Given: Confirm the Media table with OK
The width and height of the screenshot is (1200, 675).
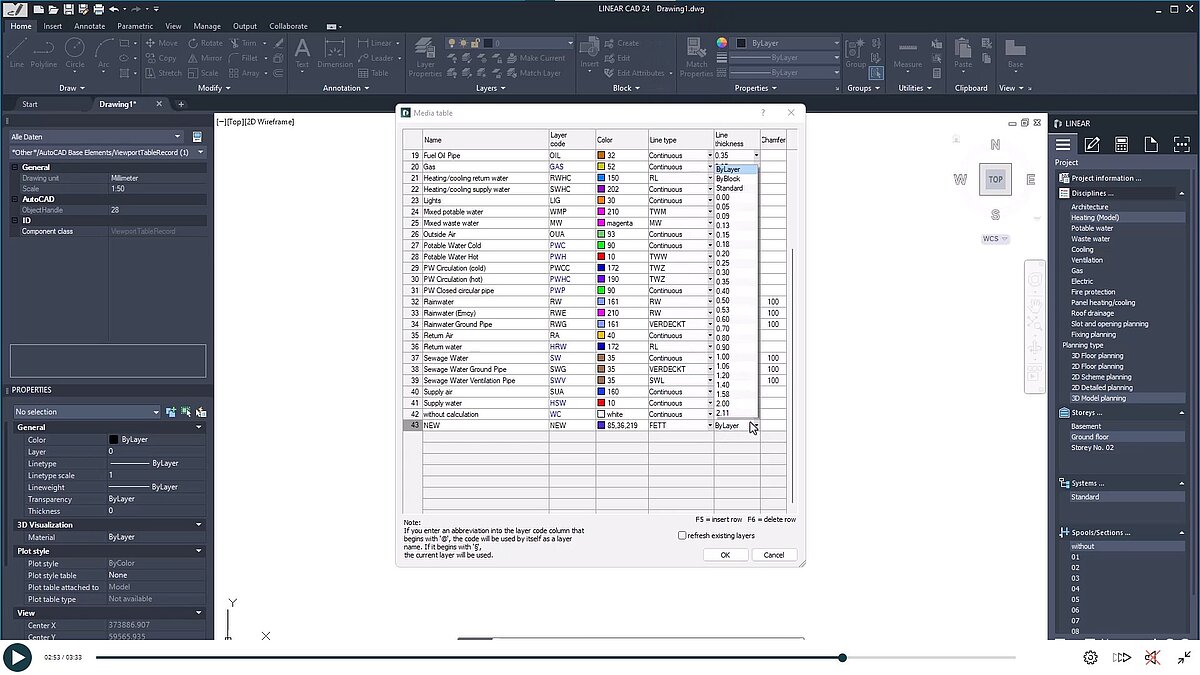Looking at the screenshot, I should [x=724, y=554].
